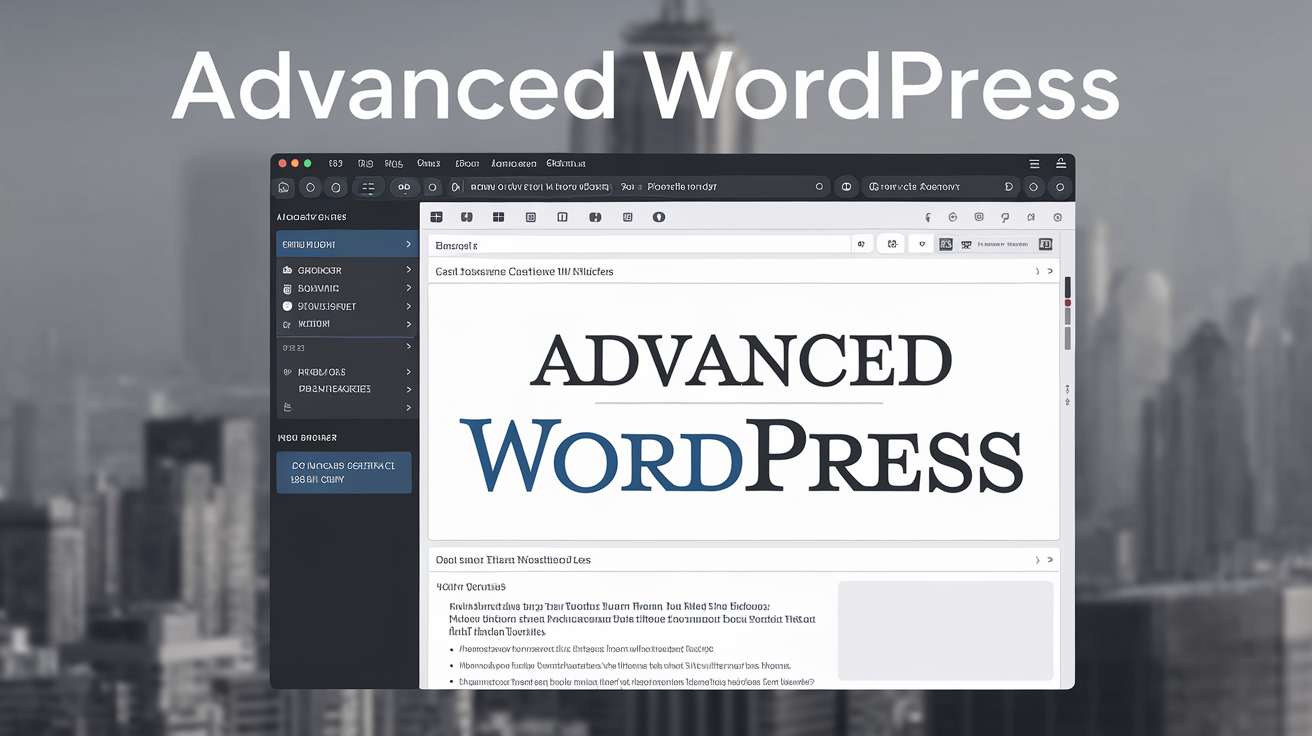This screenshot has width=1312, height=736.
Task: Open the rightmost menu item in the menu bar
Action: (564, 163)
